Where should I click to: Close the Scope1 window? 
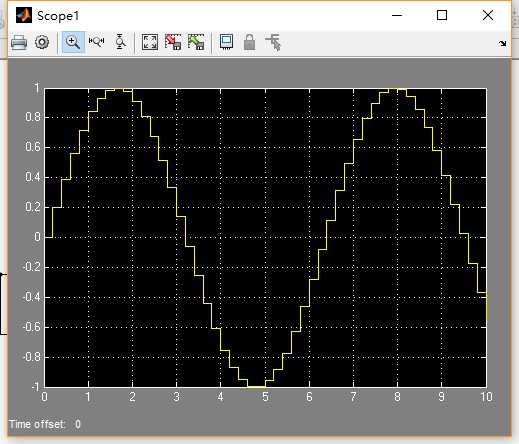(x=488, y=15)
